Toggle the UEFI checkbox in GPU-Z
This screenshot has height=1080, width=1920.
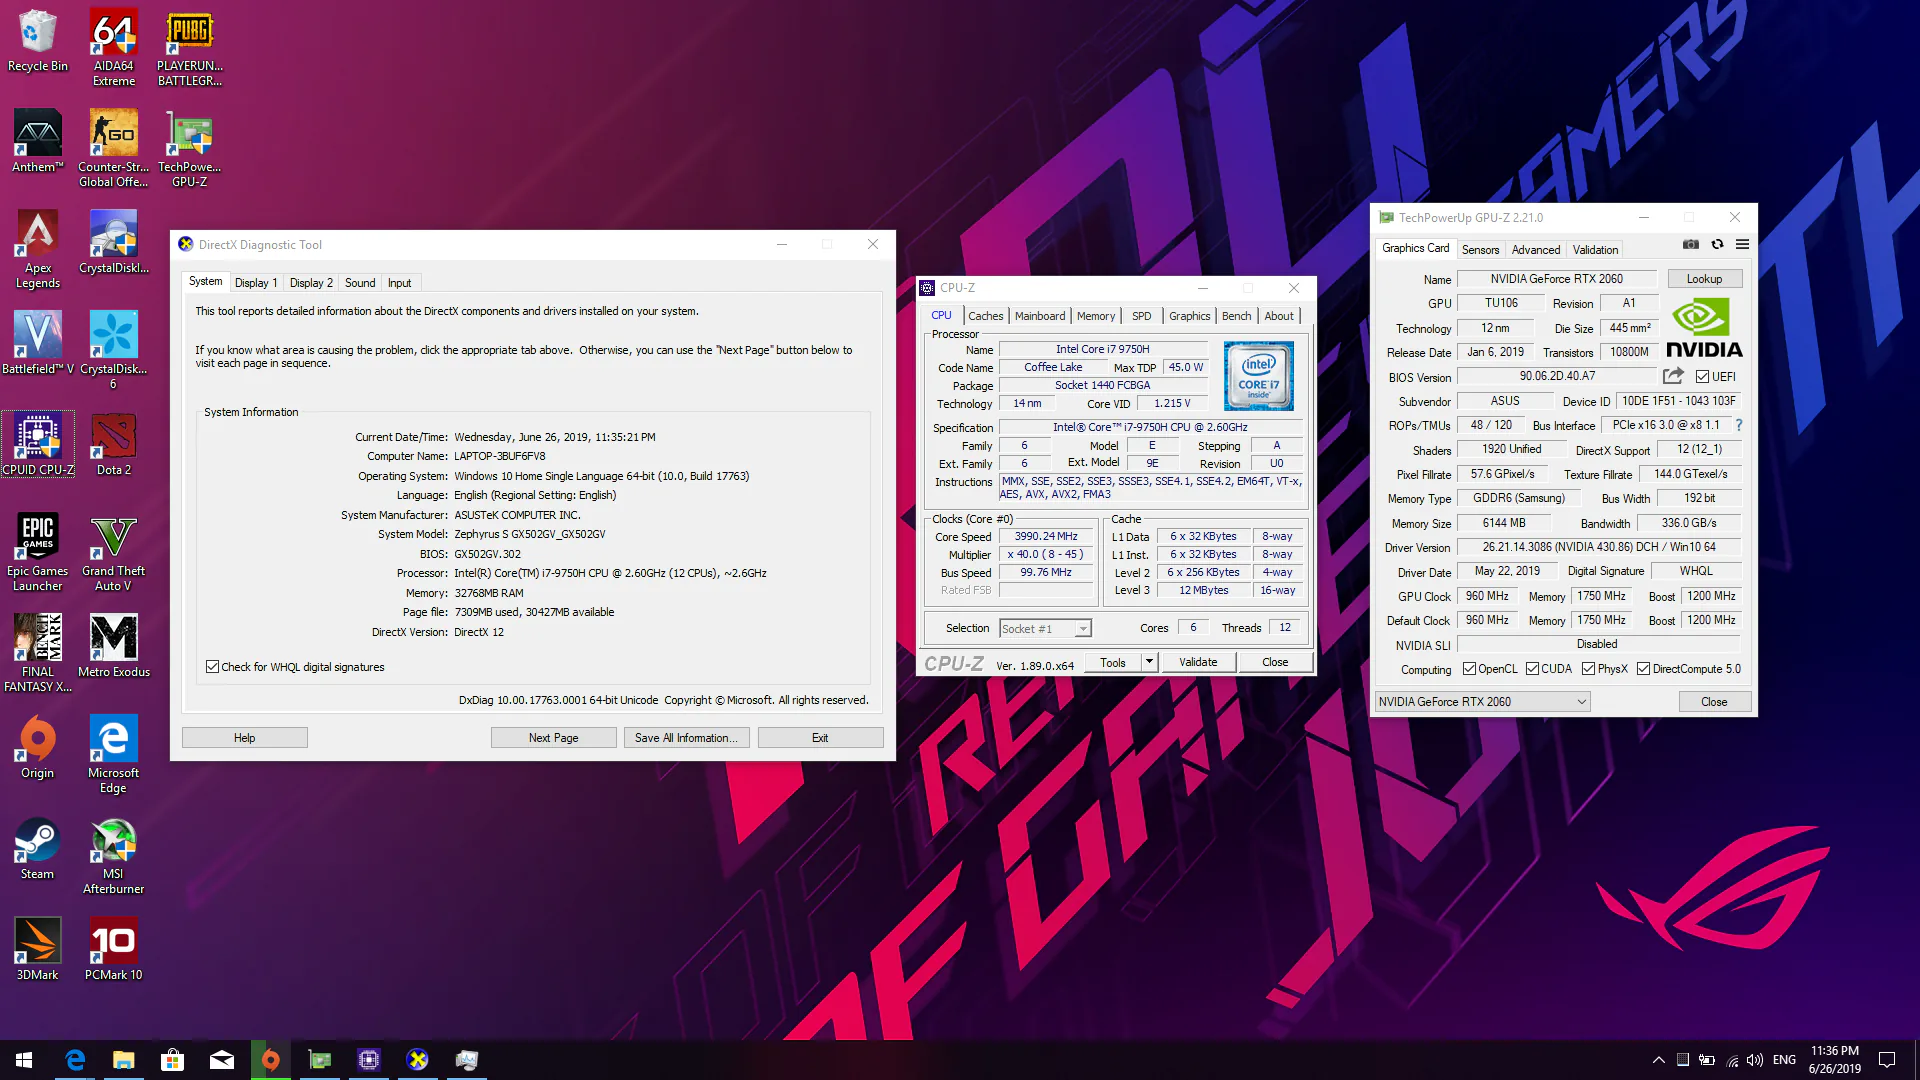1702,377
